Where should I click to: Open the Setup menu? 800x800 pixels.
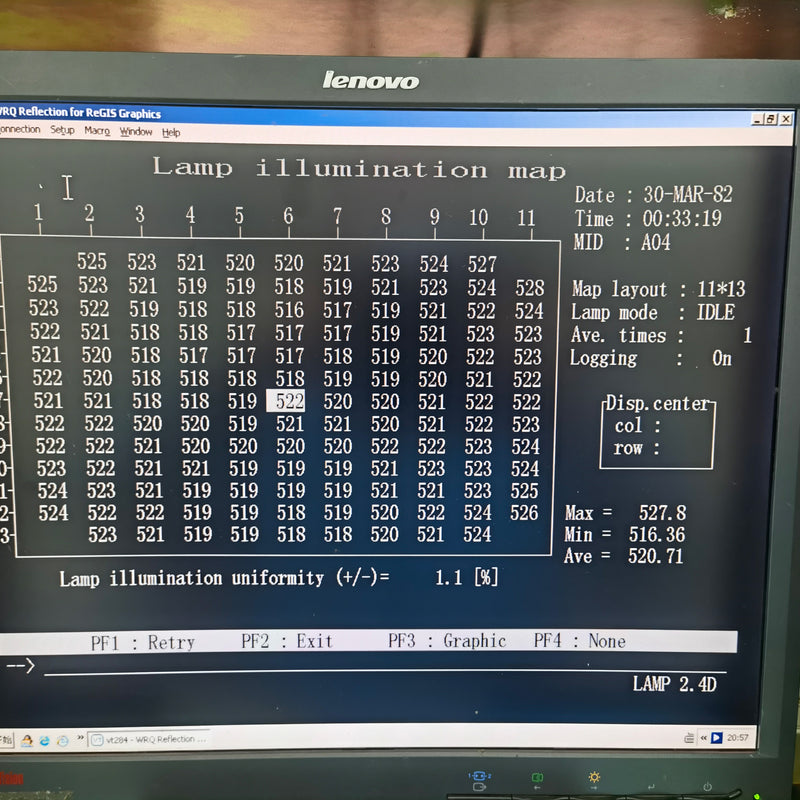point(62,130)
